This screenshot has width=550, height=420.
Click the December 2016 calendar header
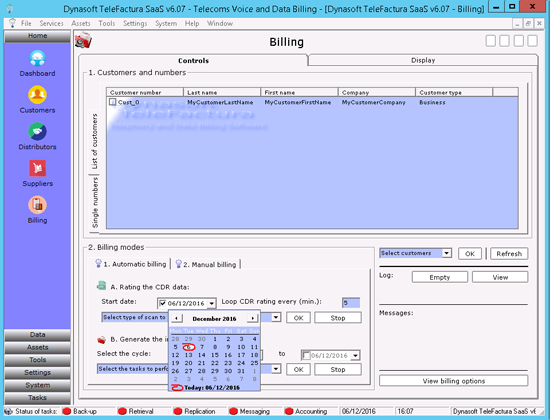coord(214,319)
